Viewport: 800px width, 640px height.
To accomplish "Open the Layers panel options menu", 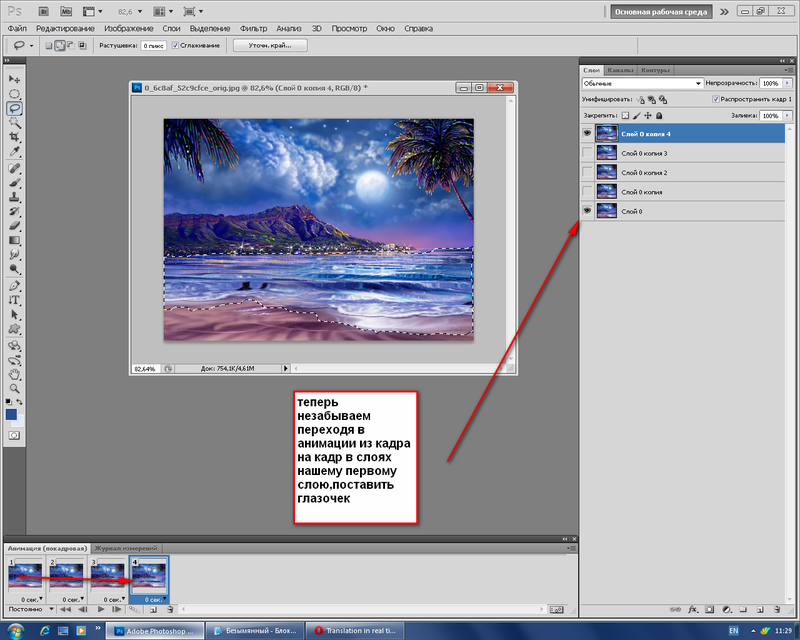I will 790,69.
